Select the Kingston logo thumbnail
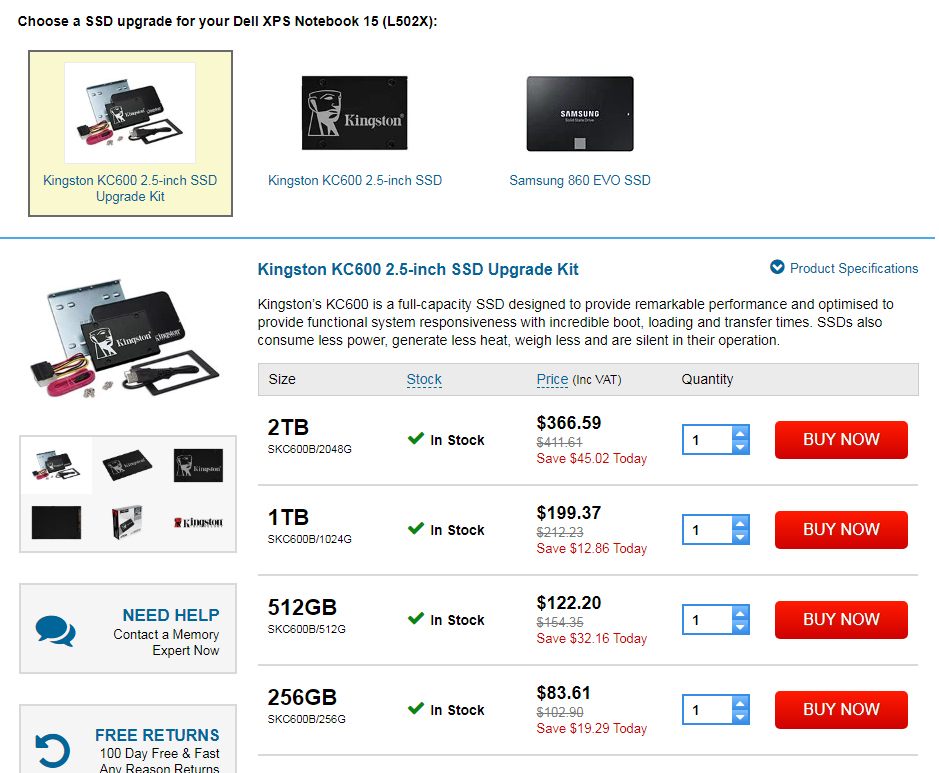 pyautogui.click(x=198, y=522)
